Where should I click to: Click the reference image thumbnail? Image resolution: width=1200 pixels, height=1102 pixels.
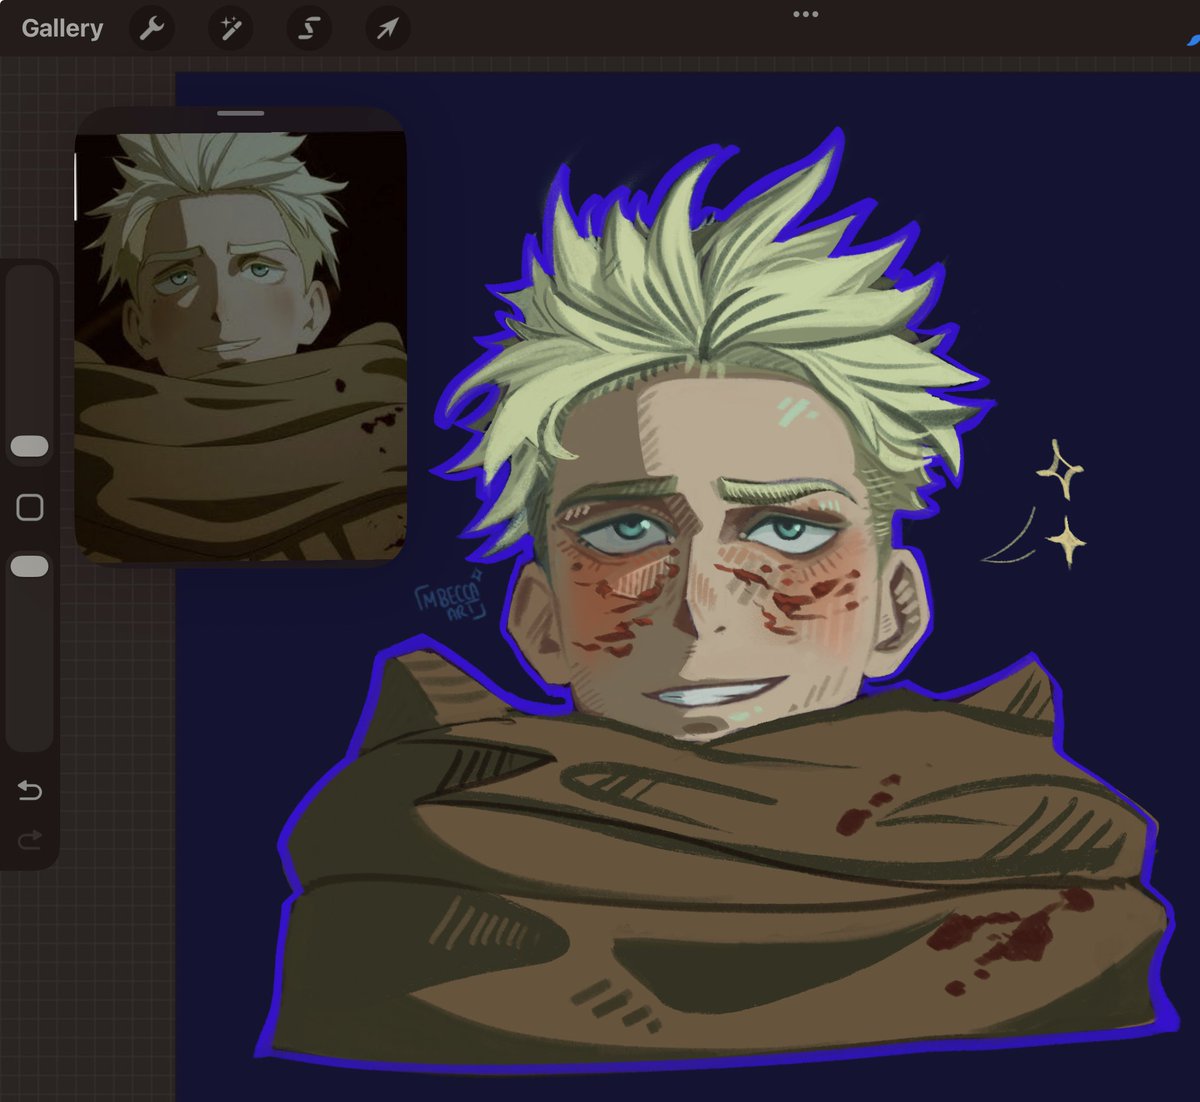[x=240, y=346]
